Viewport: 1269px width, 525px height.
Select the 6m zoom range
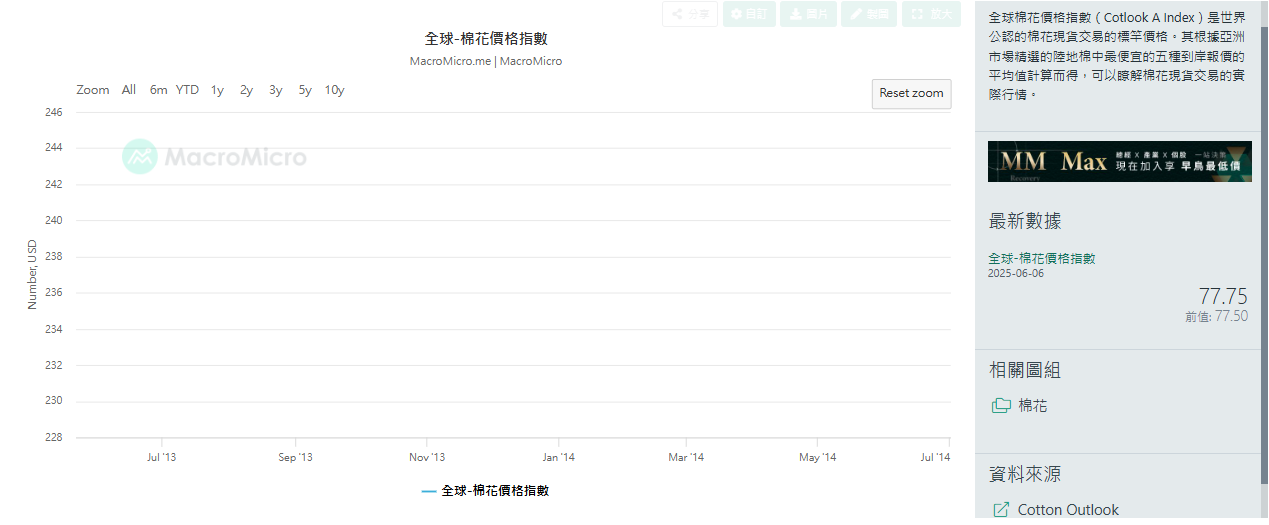pos(158,90)
